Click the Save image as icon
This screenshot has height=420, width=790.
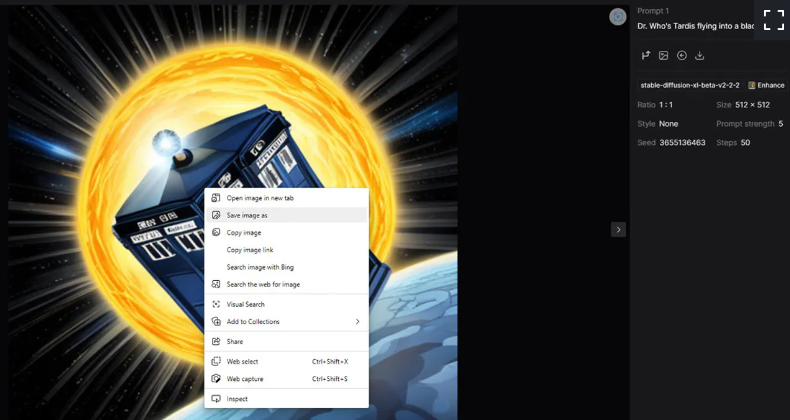pos(216,215)
